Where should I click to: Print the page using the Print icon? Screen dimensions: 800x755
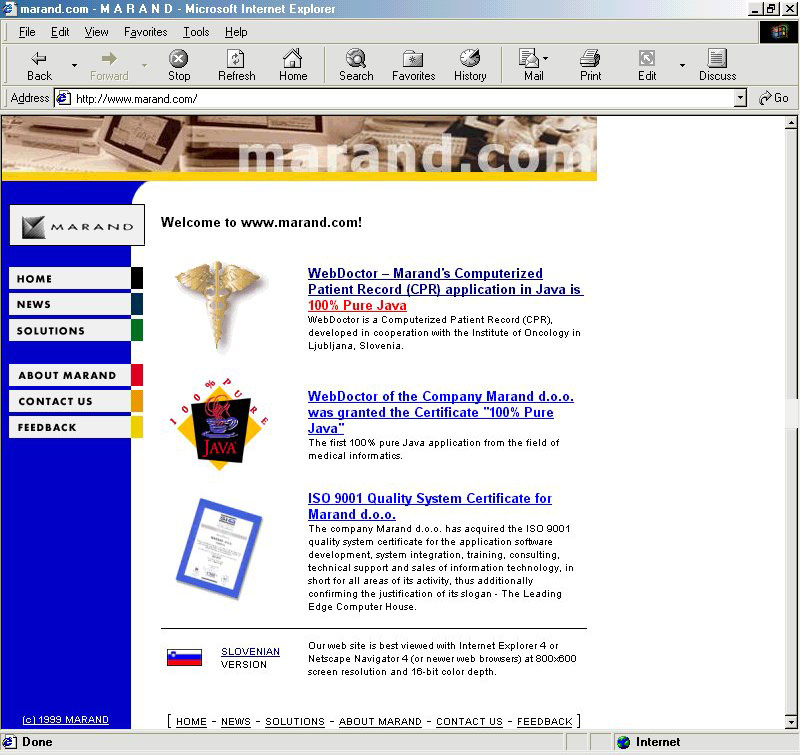coord(590,65)
